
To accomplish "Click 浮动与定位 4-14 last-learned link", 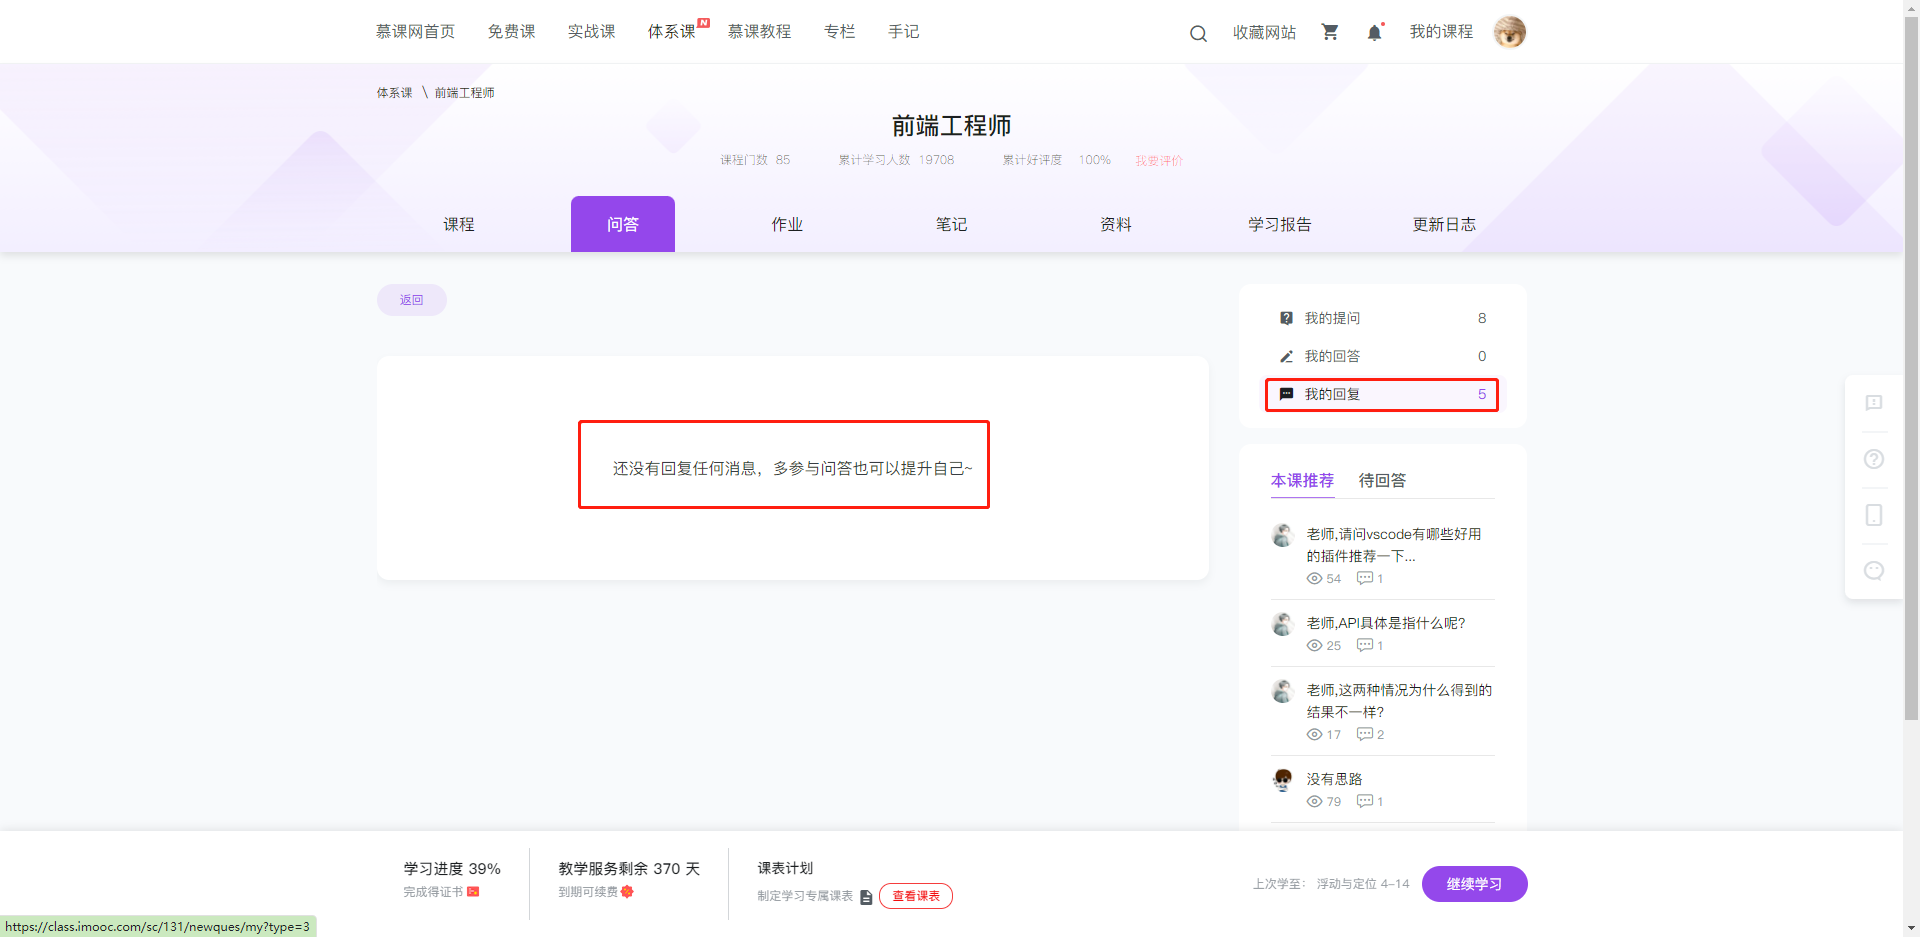I will click(x=1362, y=884).
